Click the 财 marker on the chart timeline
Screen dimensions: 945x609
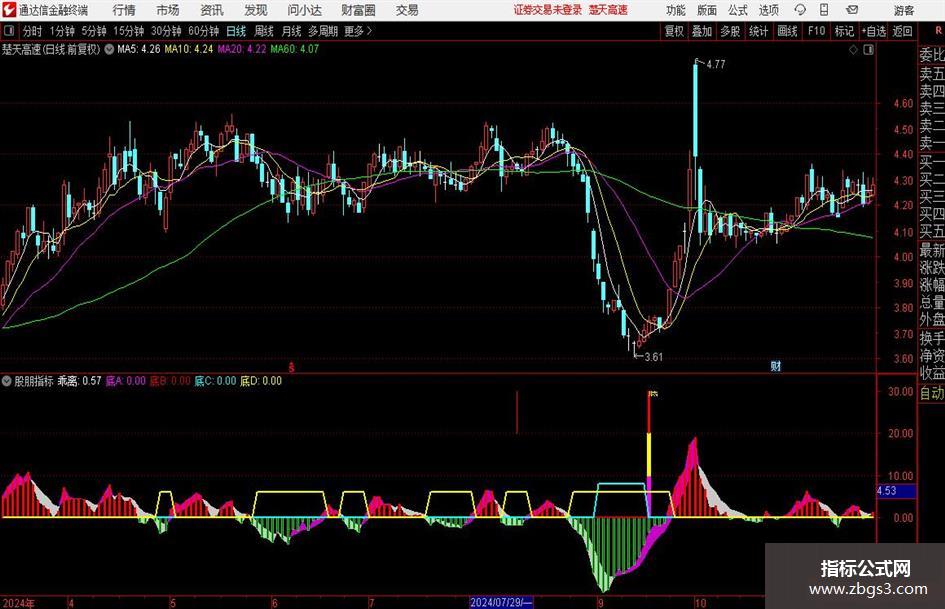(x=776, y=365)
